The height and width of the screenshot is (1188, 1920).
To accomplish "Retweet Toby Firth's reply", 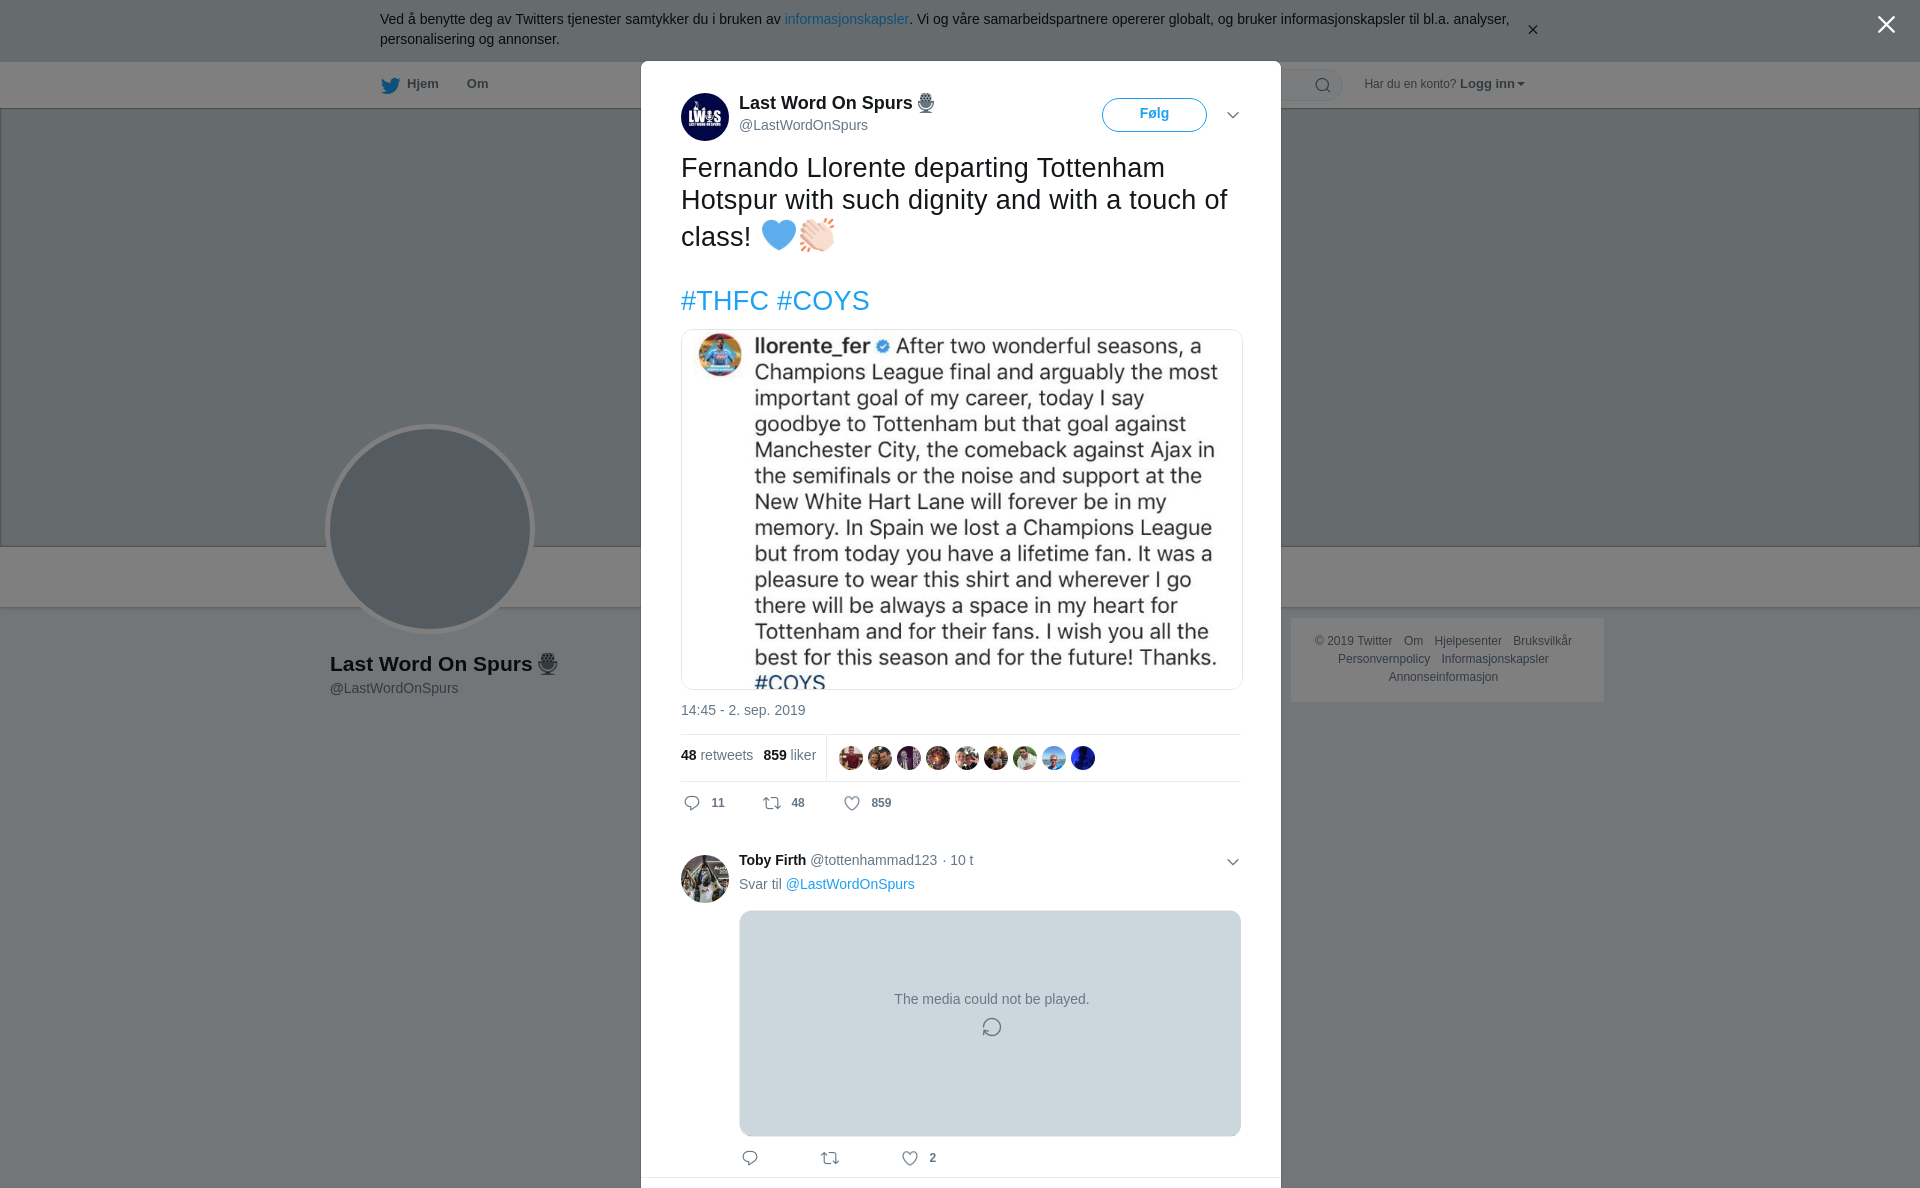I will point(830,1158).
